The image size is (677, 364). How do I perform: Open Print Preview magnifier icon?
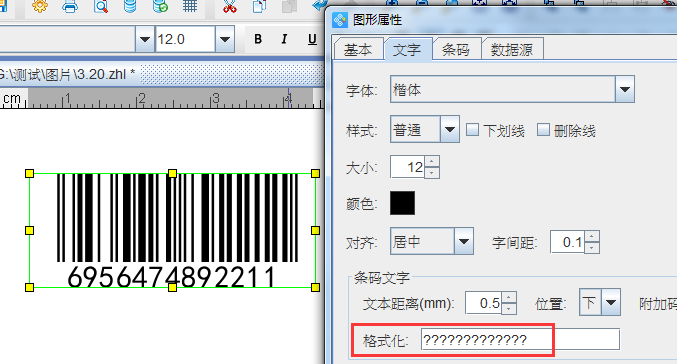(101, 6)
